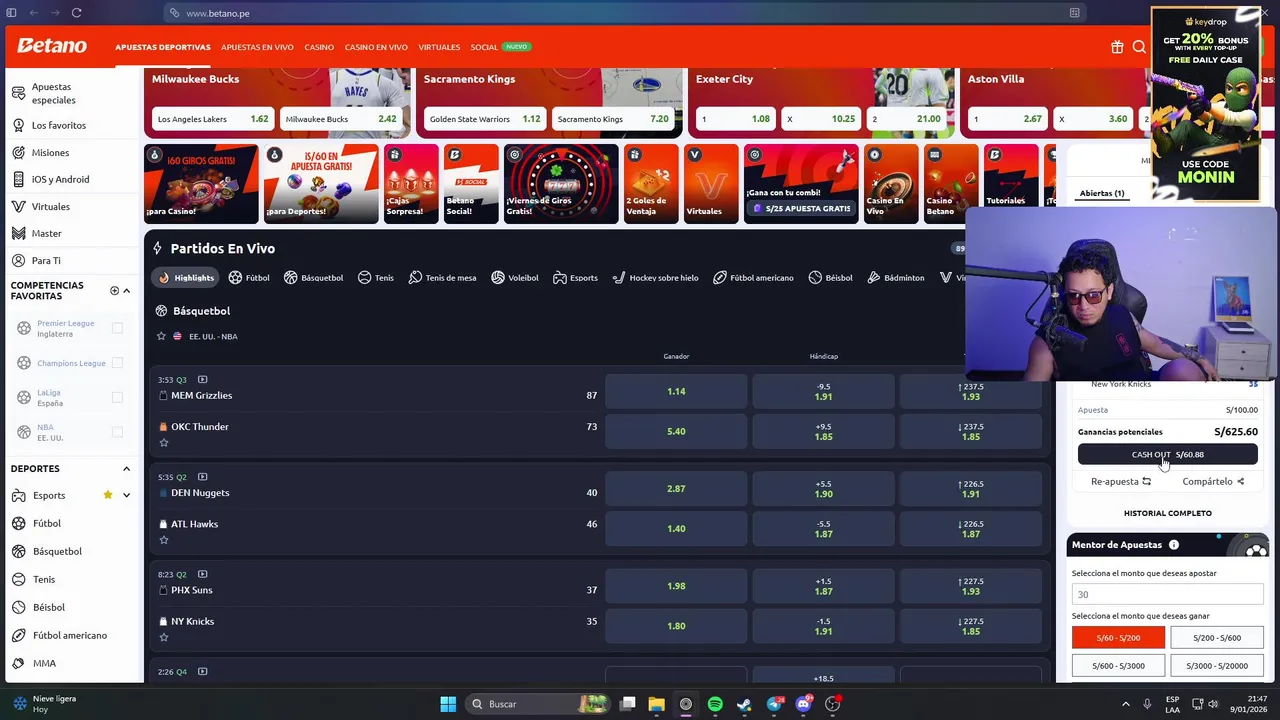Reload the page with browser refresh icon
The width and height of the screenshot is (1280, 720).
tap(76, 13)
